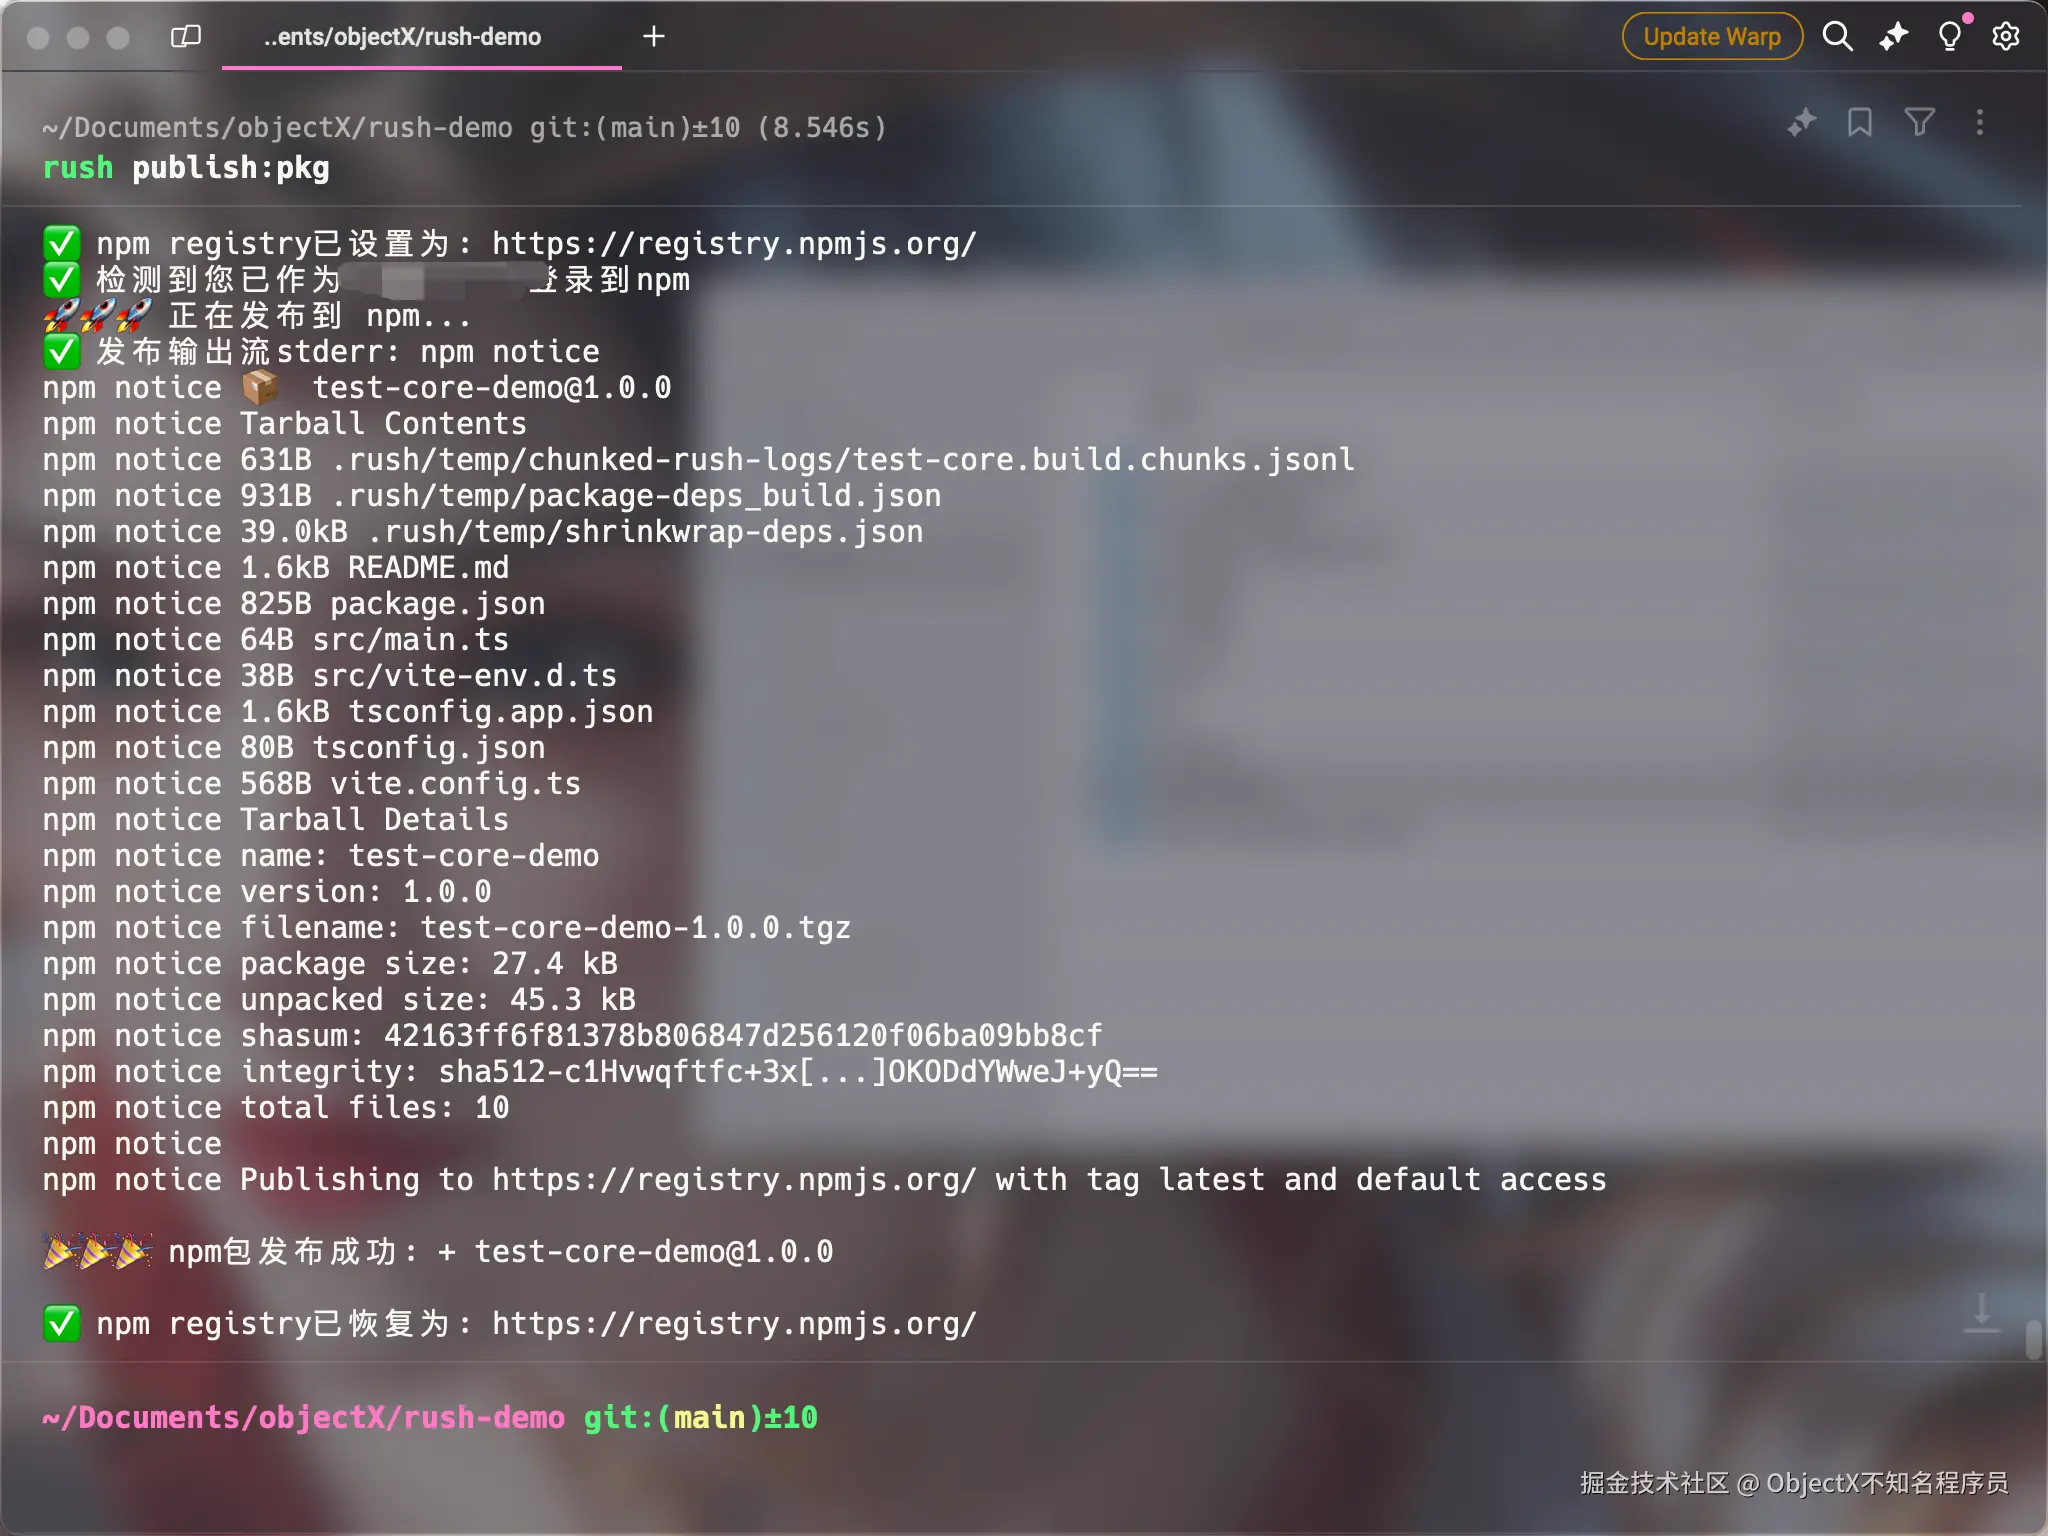
Task: Click the rush publish:pkg command text
Action: pyautogui.click(x=186, y=168)
